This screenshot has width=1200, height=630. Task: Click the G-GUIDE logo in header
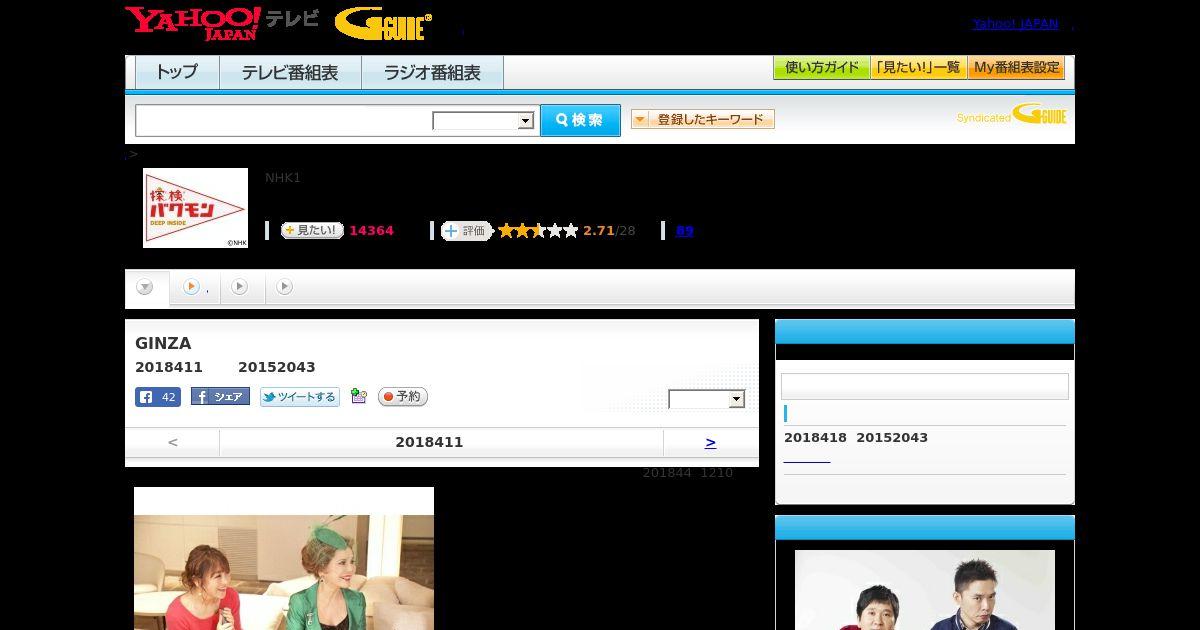click(384, 24)
